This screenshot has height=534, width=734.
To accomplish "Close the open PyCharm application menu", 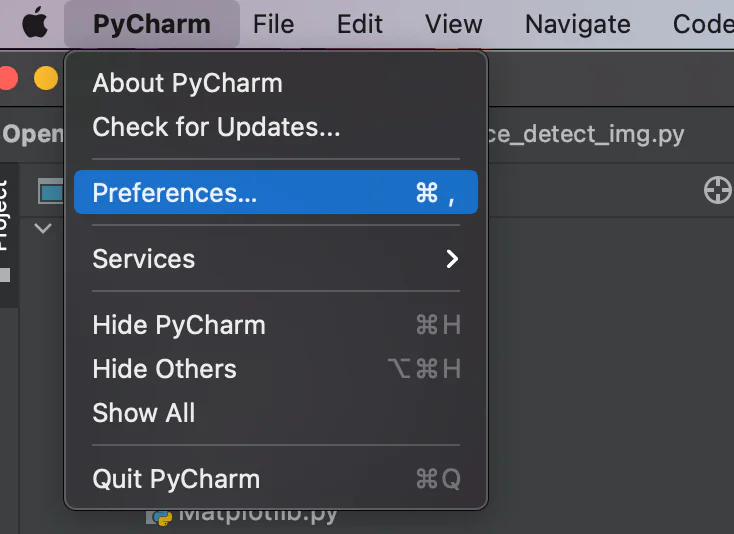I will 151,24.
